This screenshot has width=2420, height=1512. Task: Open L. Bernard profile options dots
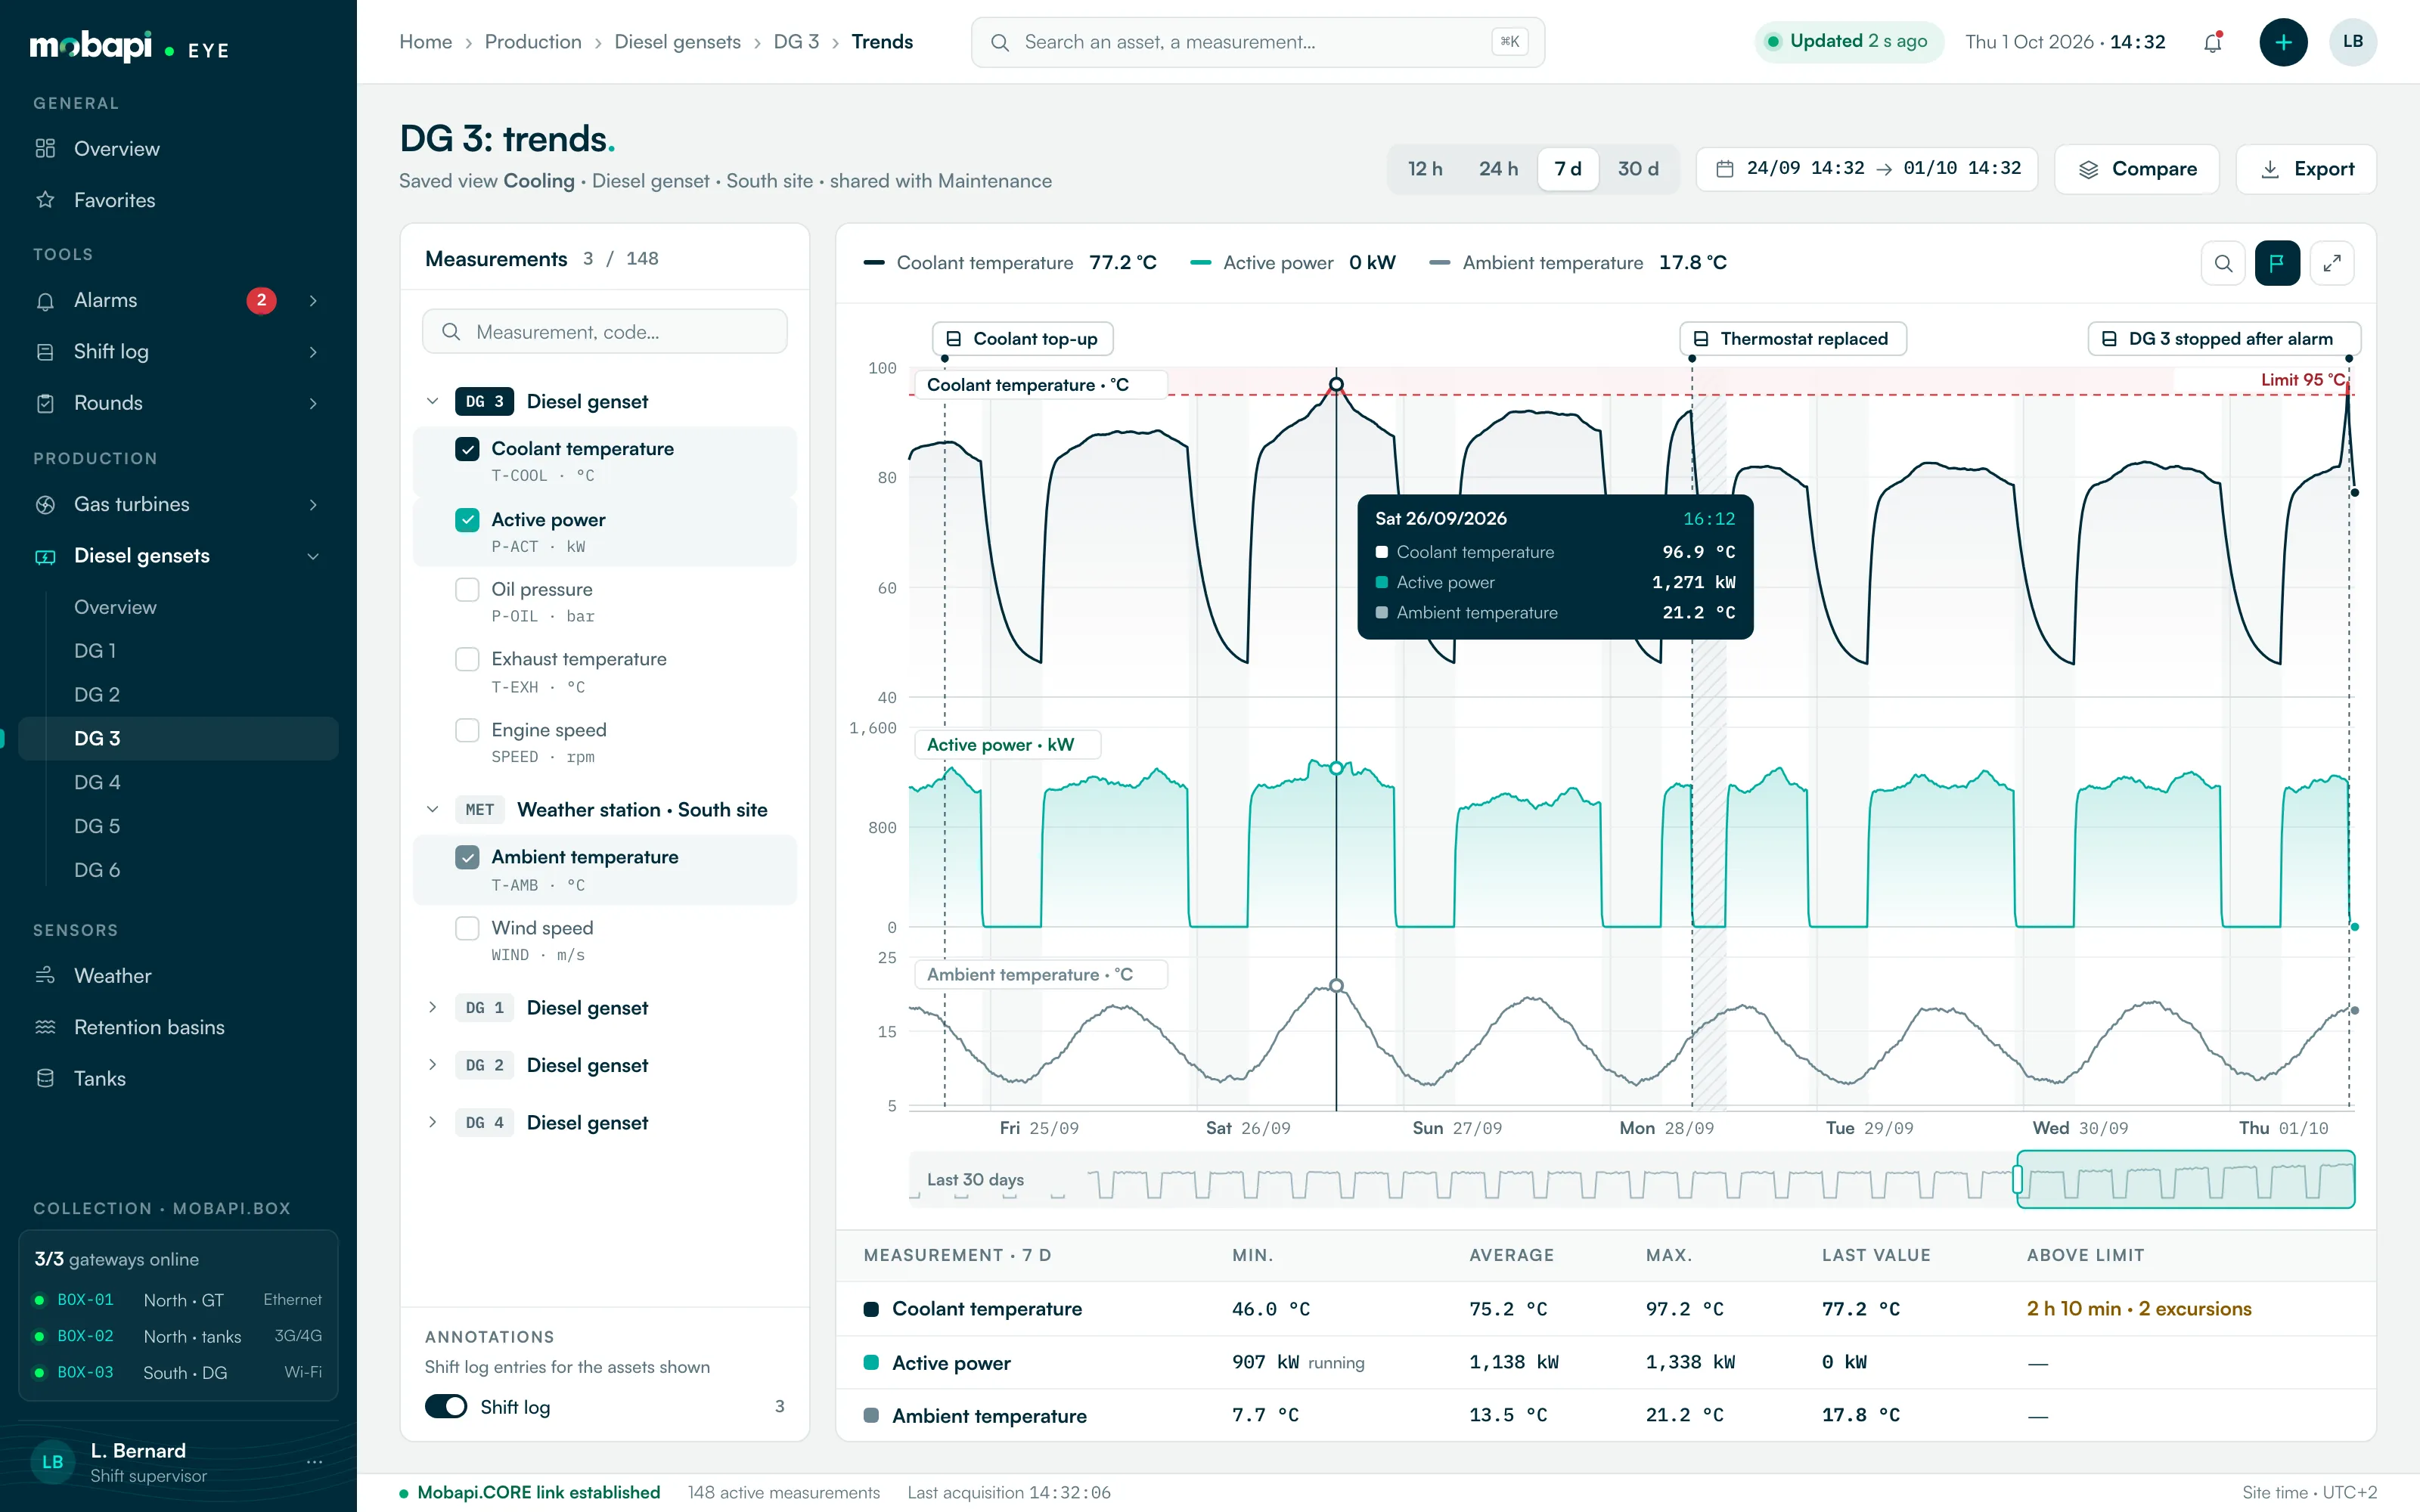pos(314,1461)
